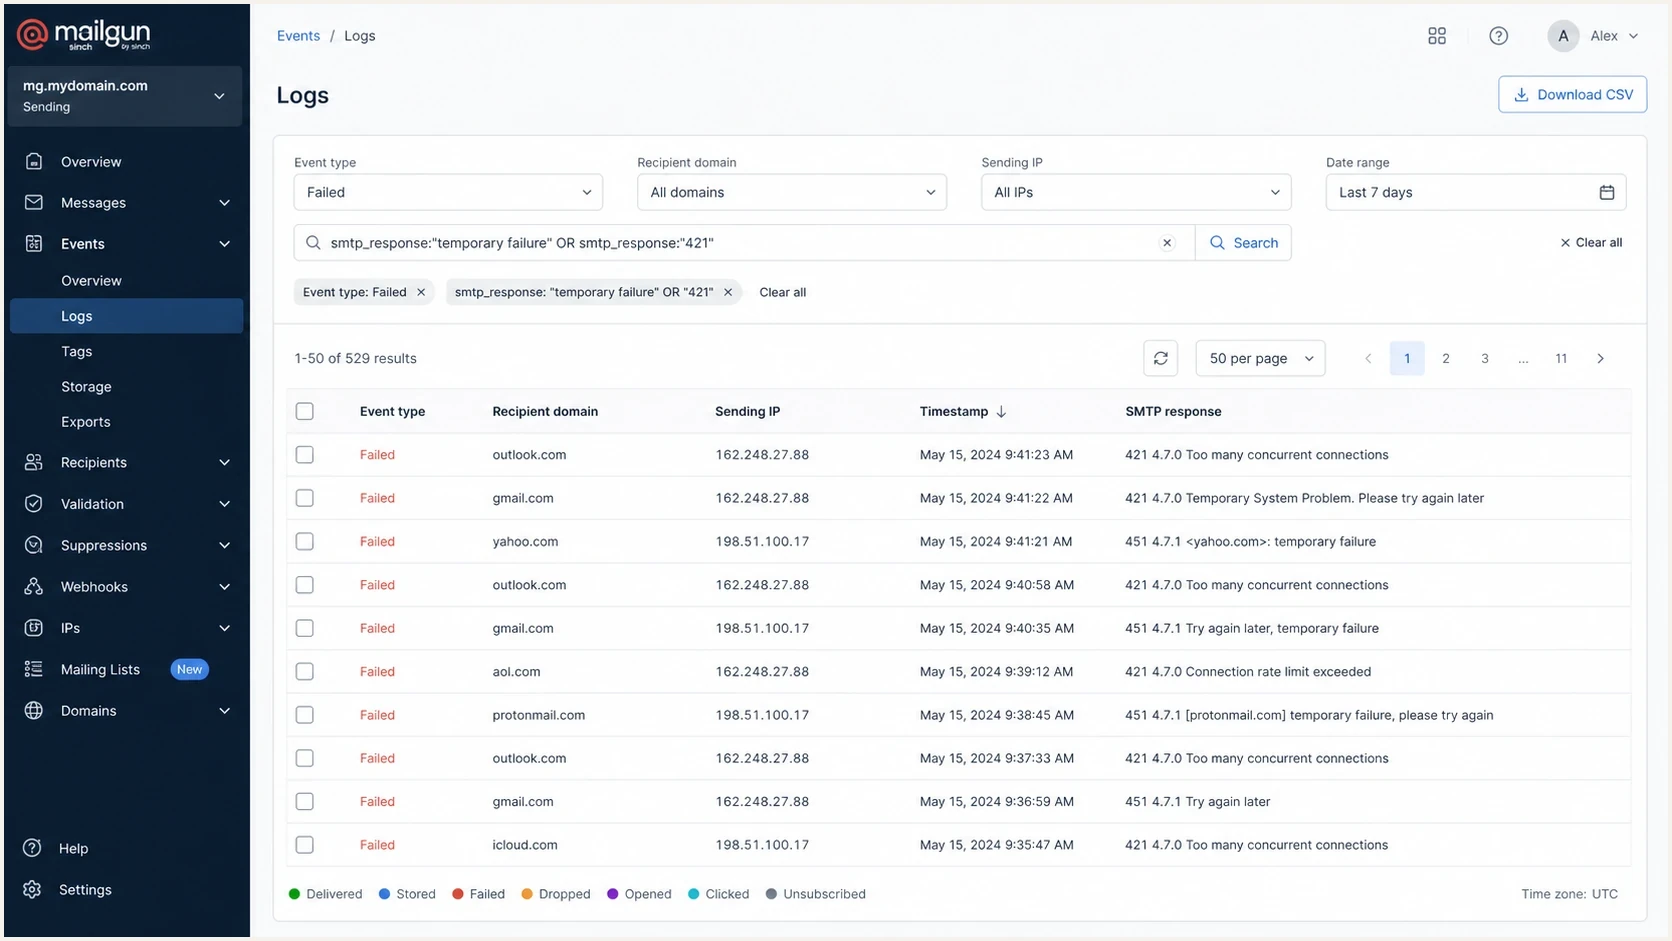Click the Mailgun logo
The image size is (1672, 941).
pos(83,35)
